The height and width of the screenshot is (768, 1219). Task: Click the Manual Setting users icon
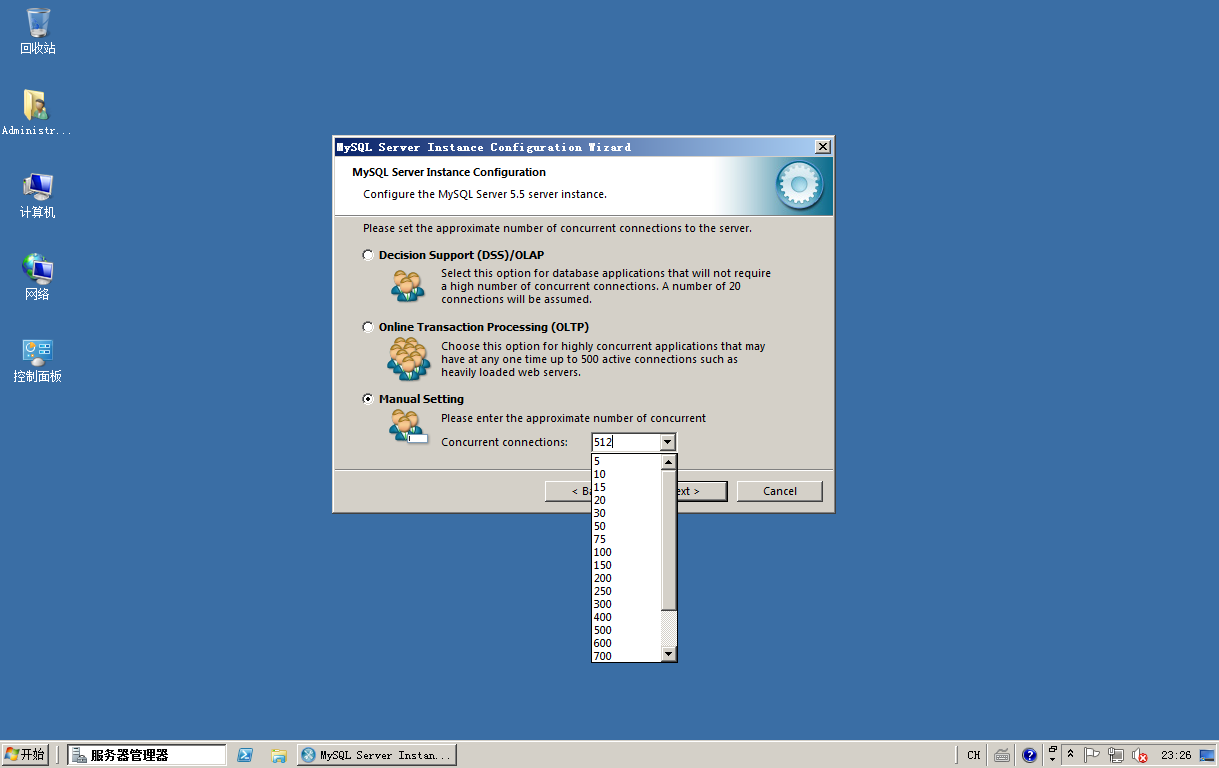tap(407, 427)
